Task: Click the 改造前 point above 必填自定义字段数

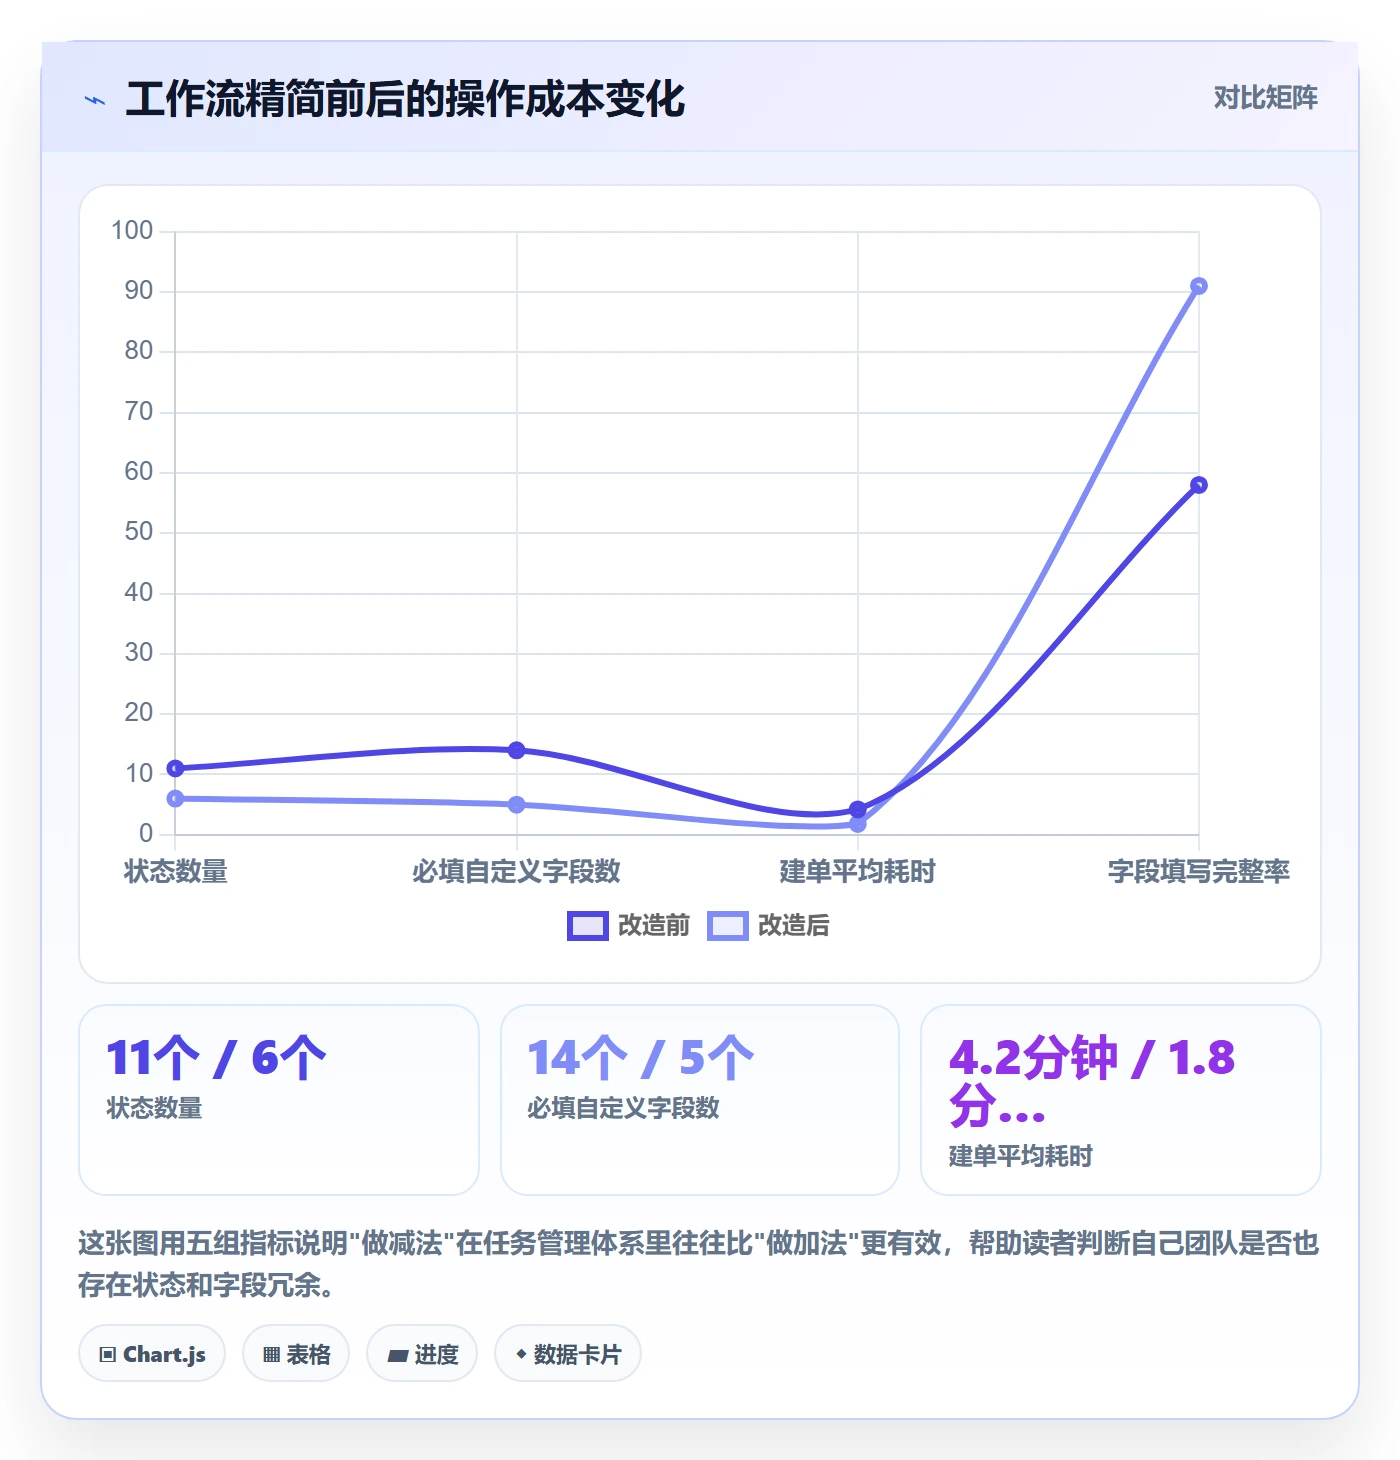Action: [x=516, y=750]
